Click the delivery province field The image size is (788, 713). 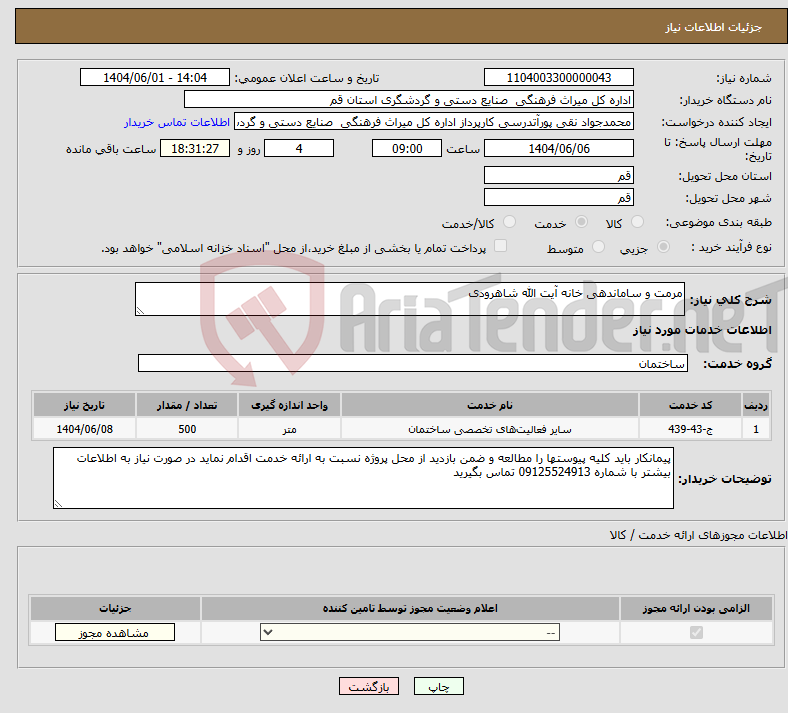click(x=558, y=175)
